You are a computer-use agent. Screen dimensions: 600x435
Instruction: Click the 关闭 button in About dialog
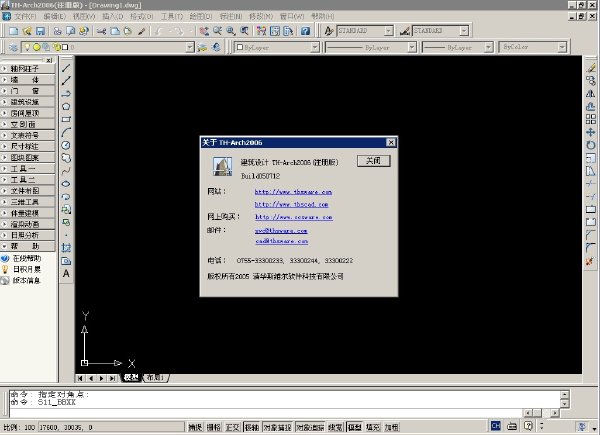[x=373, y=161]
